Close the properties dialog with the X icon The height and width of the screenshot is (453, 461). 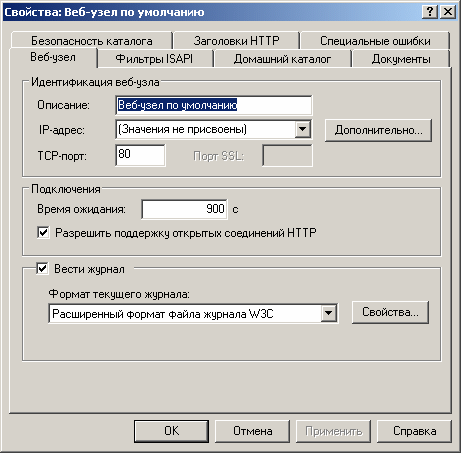(448, 12)
